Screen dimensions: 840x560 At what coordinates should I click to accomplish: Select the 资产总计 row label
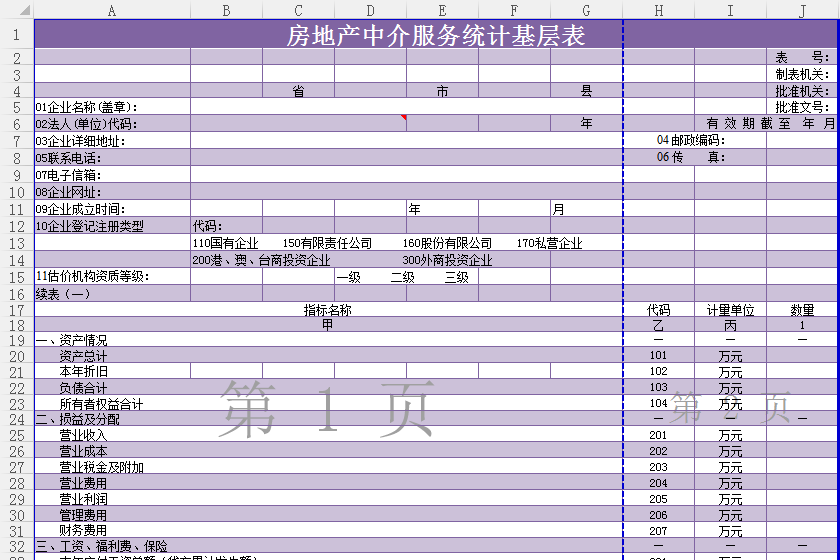pyautogui.click(x=84, y=356)
